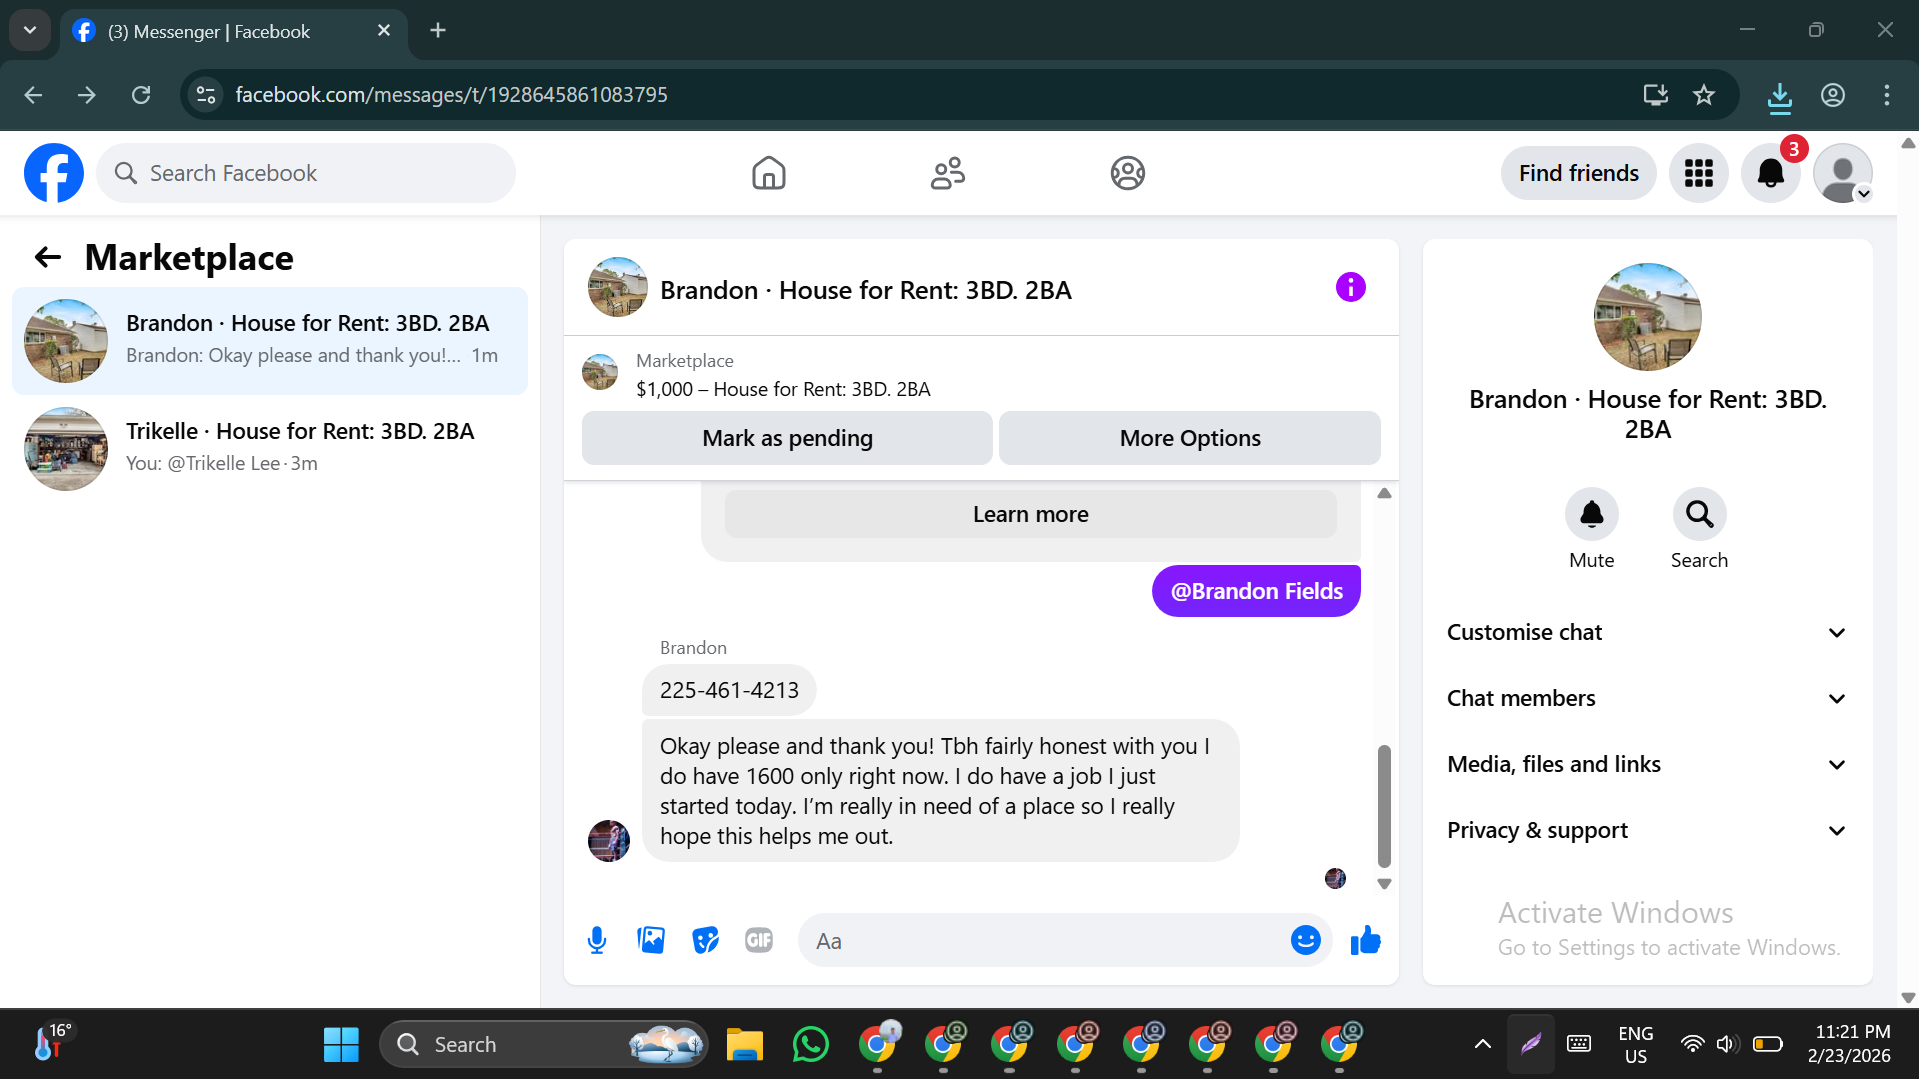This screenshot has width=1919, height=1079.
Task: Click the @Brandon Fields mention message
Action: pos(1256,591)
